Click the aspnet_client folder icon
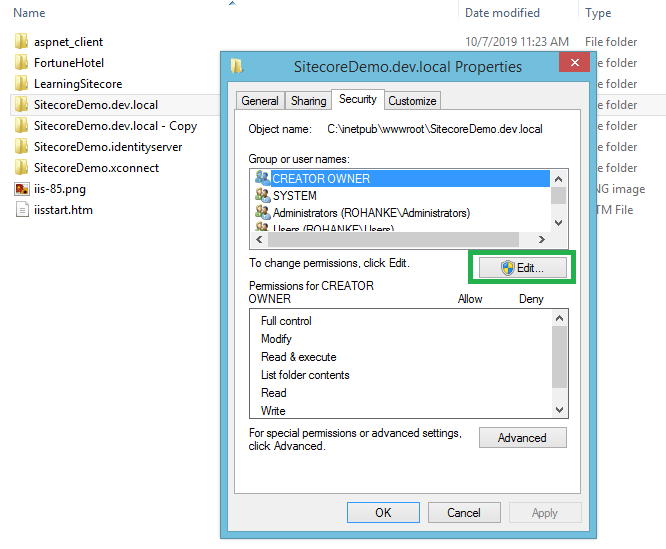 pyautogui.click(x=22, y=42)
